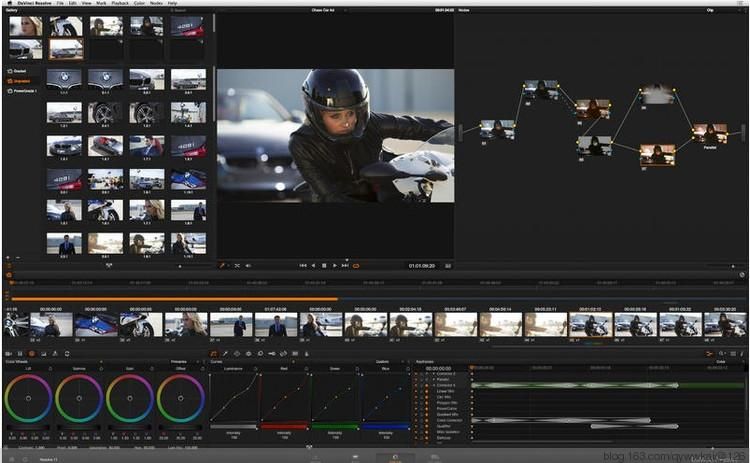This screenshot has width=750, height=463.
Task: Click the Lift color wheel
Action: coord(28,399)
